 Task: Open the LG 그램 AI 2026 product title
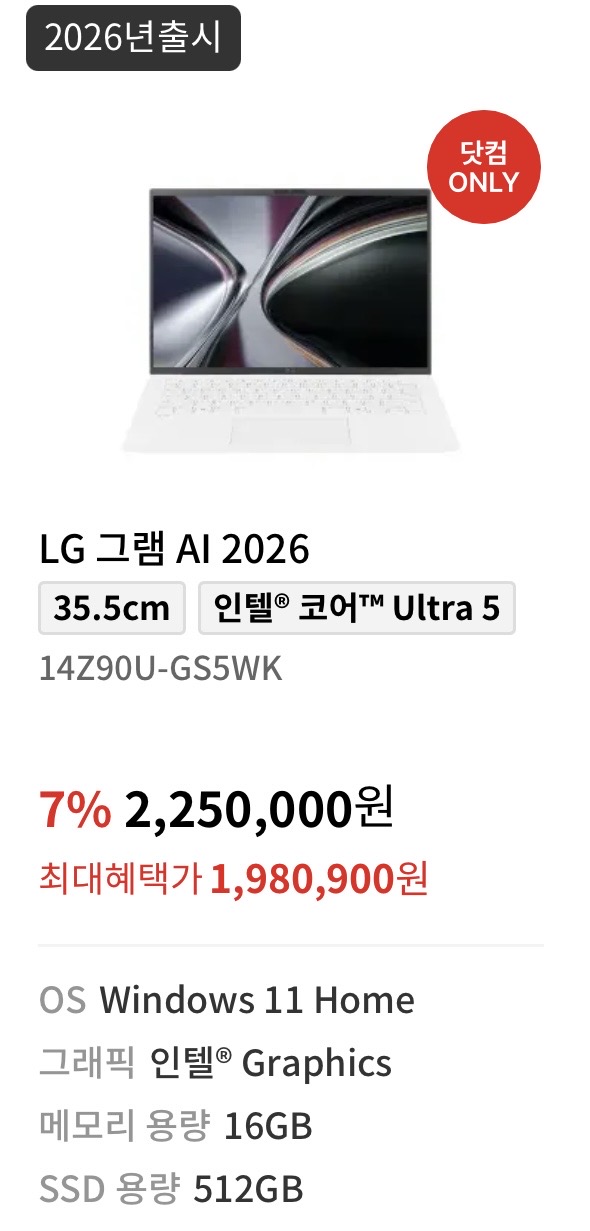pos(174,549)
